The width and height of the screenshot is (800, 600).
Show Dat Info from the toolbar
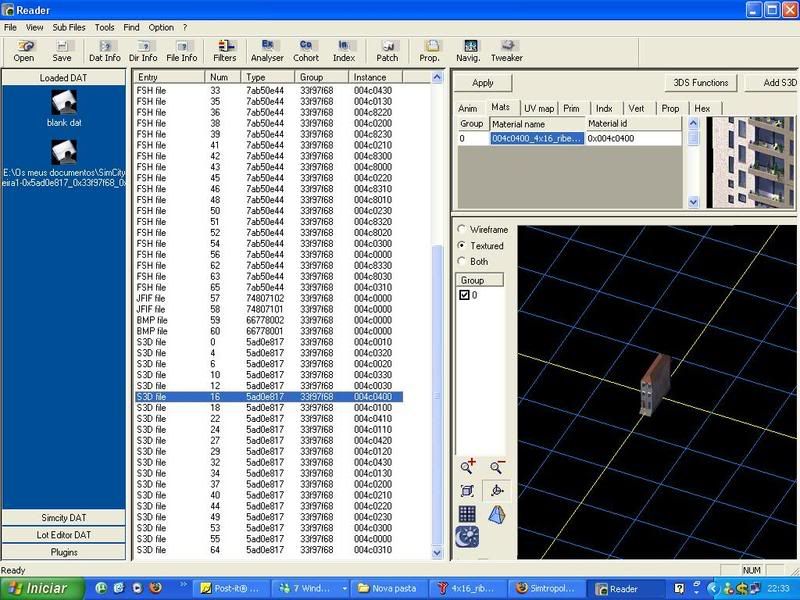(x=105, y=51)
